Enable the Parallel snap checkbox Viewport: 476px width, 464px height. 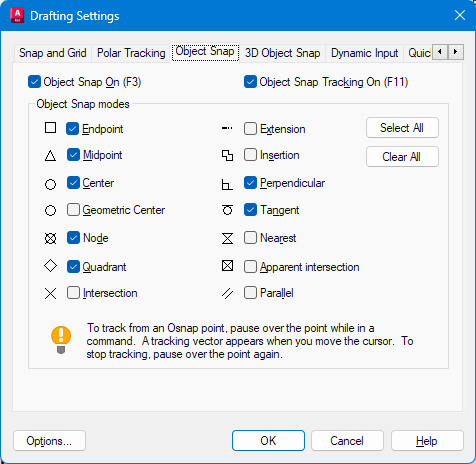250,293
